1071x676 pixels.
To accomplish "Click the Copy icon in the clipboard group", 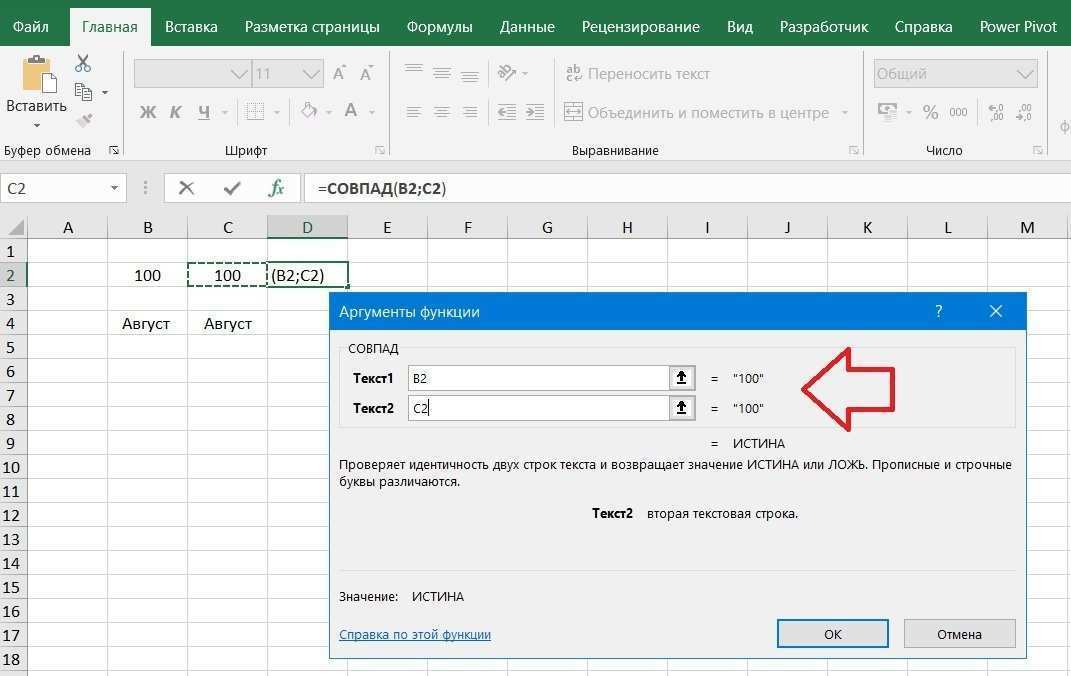I will click(83, 92).
